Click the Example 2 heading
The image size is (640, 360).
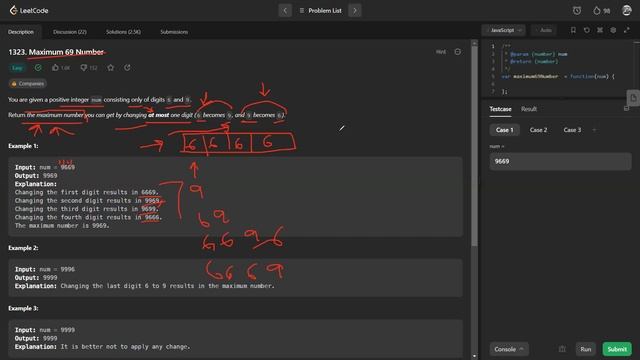tap(23, 248)
